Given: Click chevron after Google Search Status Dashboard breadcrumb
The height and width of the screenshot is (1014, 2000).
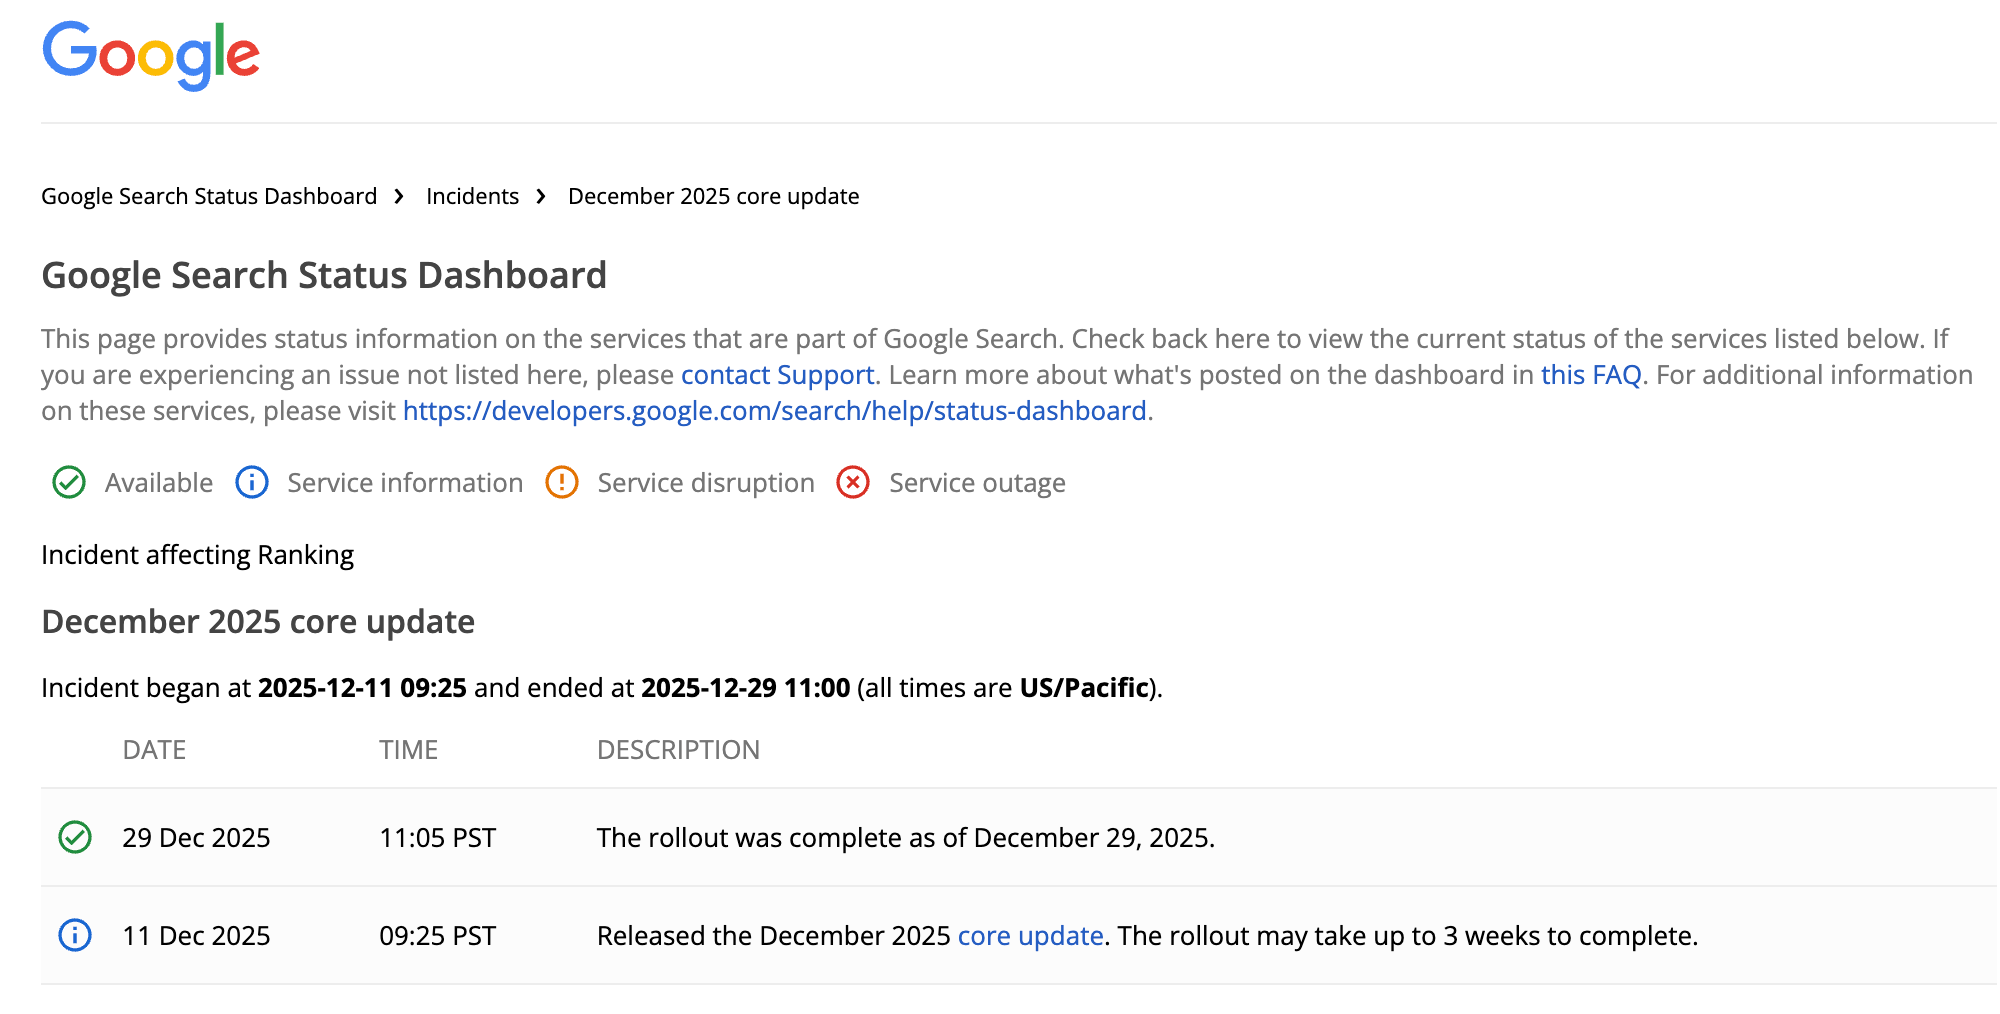Looking at the screenshot, I should click(x=399, y=196).
